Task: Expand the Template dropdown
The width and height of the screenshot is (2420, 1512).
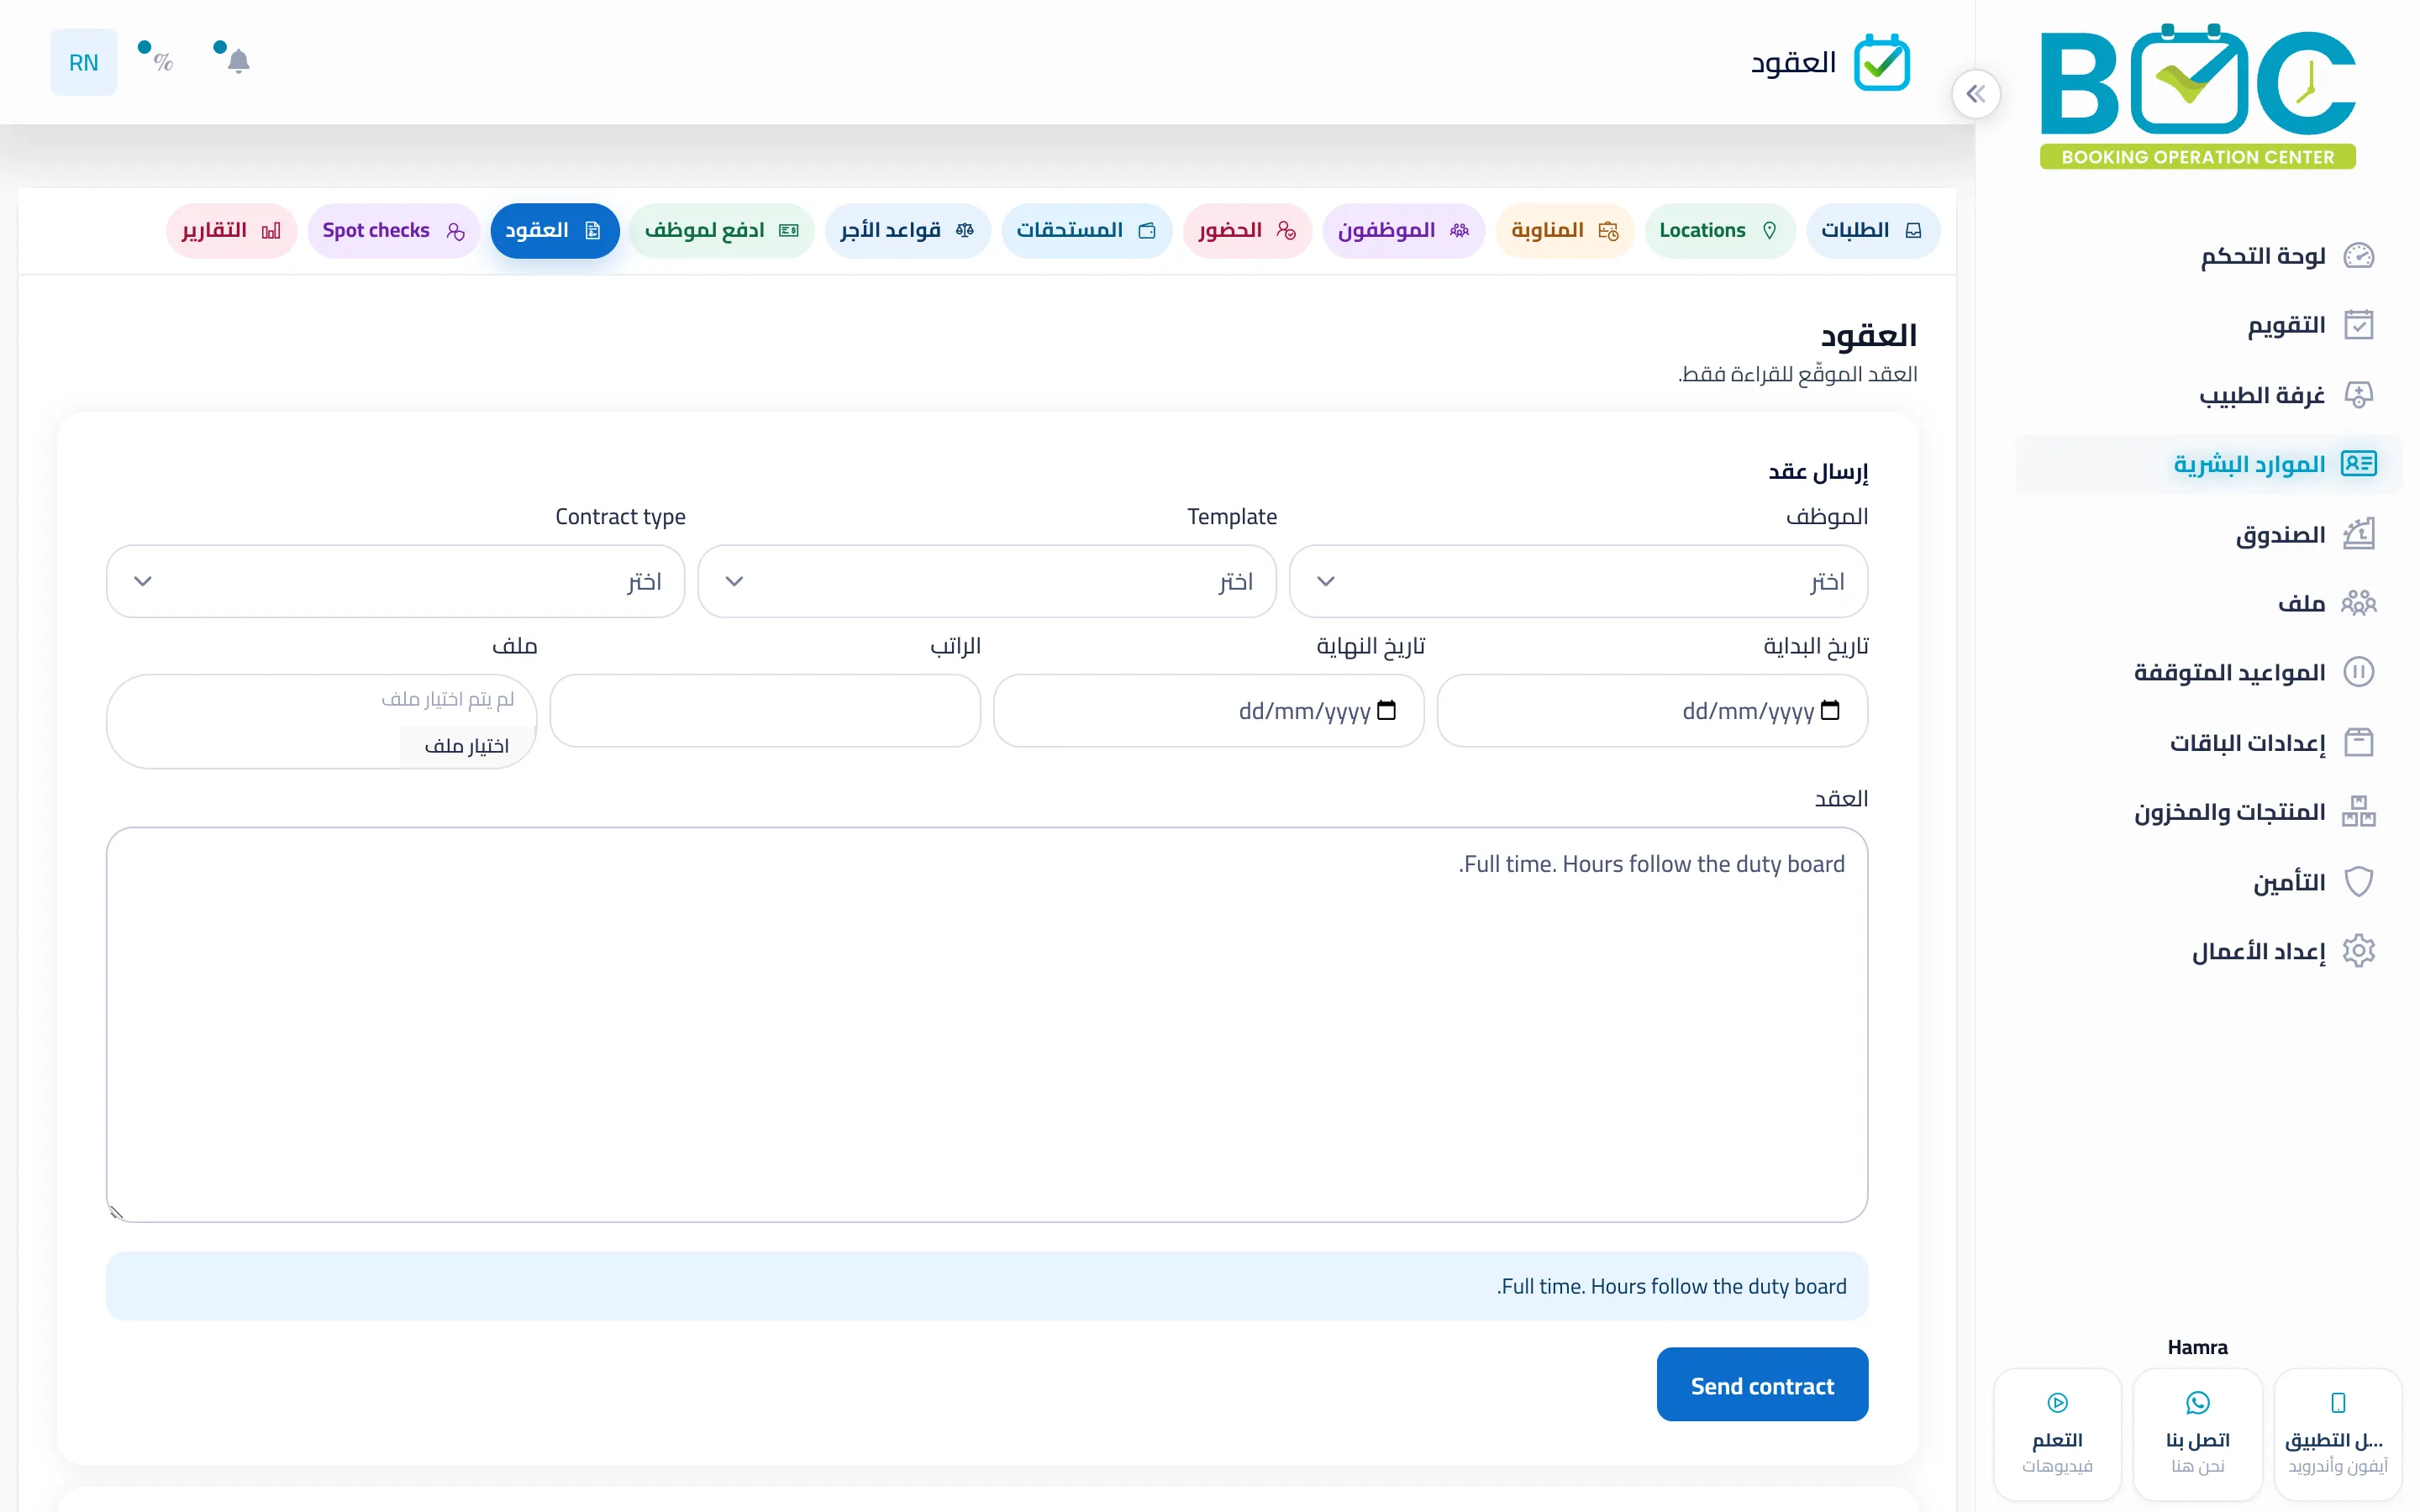Action: [987, 581]
